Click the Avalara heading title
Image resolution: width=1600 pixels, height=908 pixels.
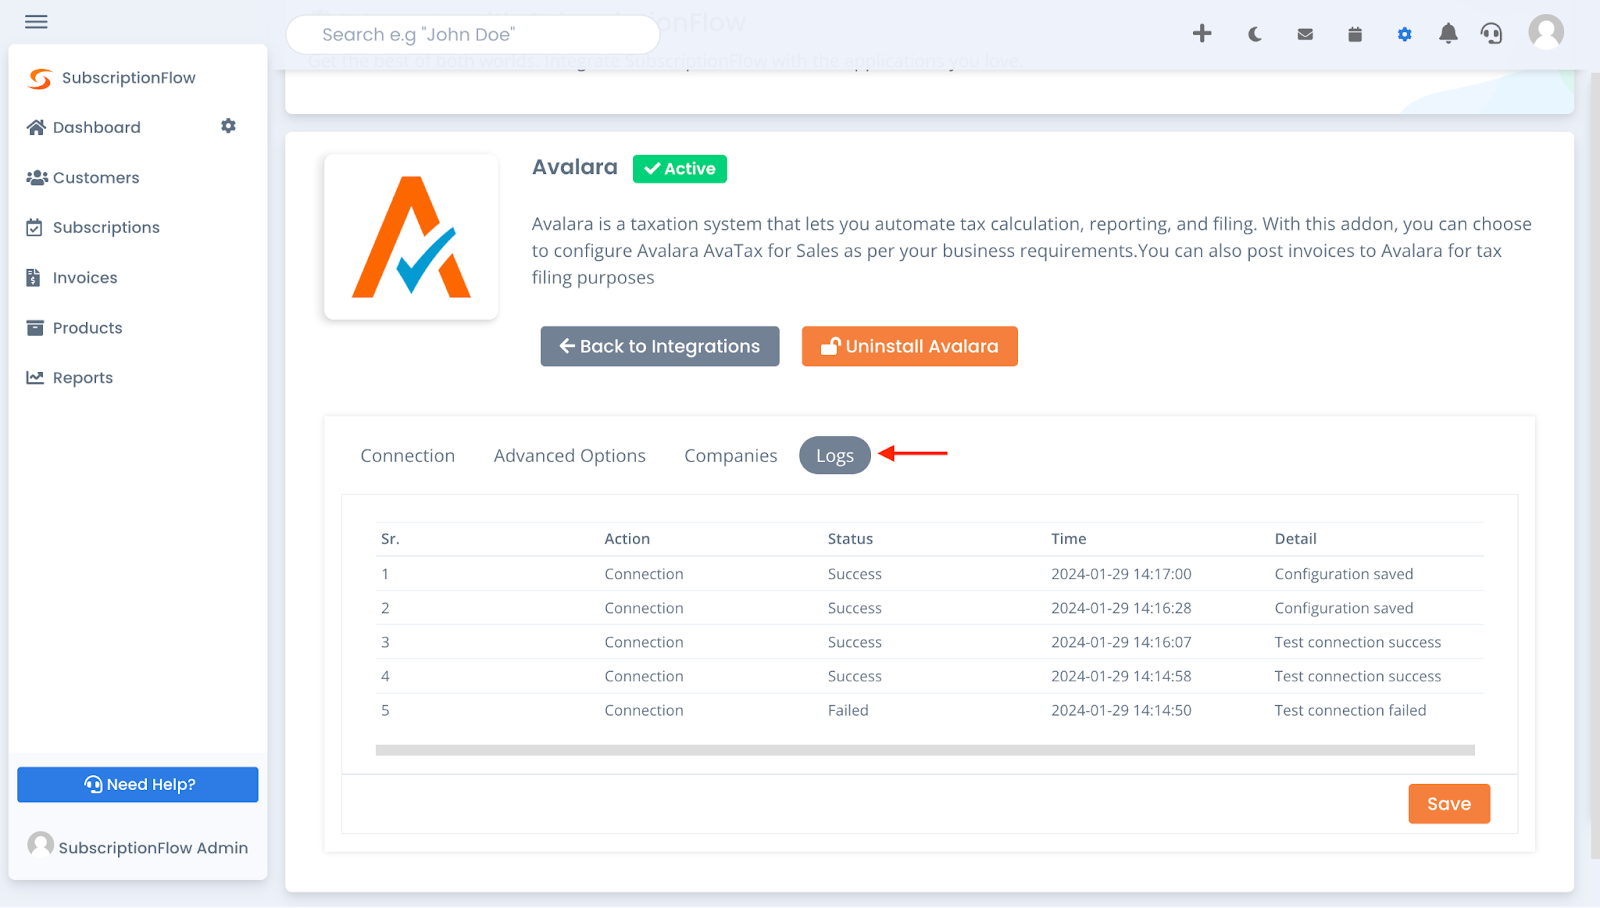tap(575, 167)
